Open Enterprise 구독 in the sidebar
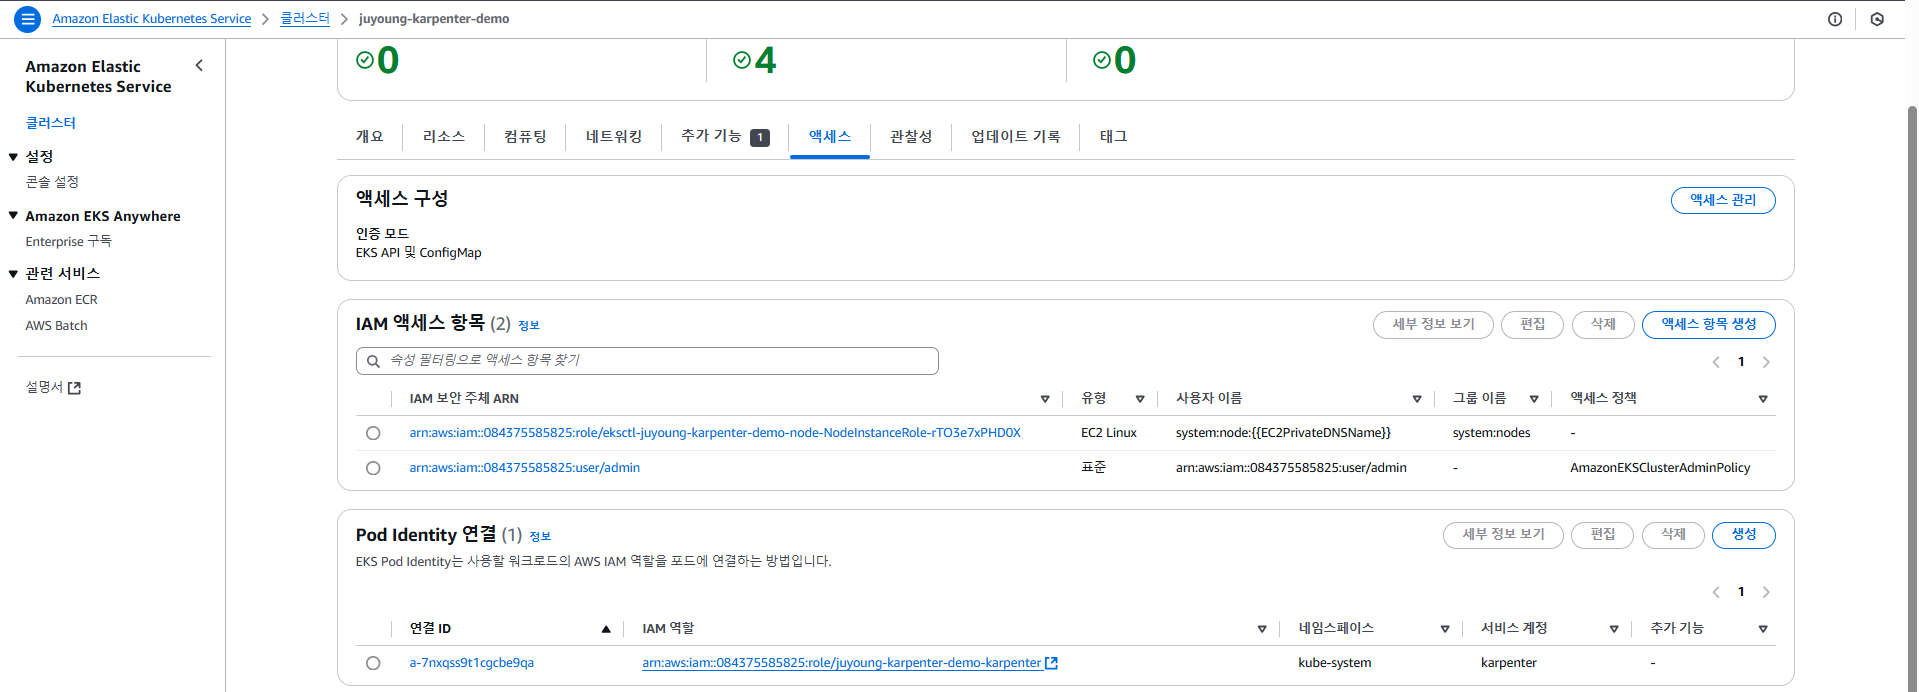 [69, 242]
